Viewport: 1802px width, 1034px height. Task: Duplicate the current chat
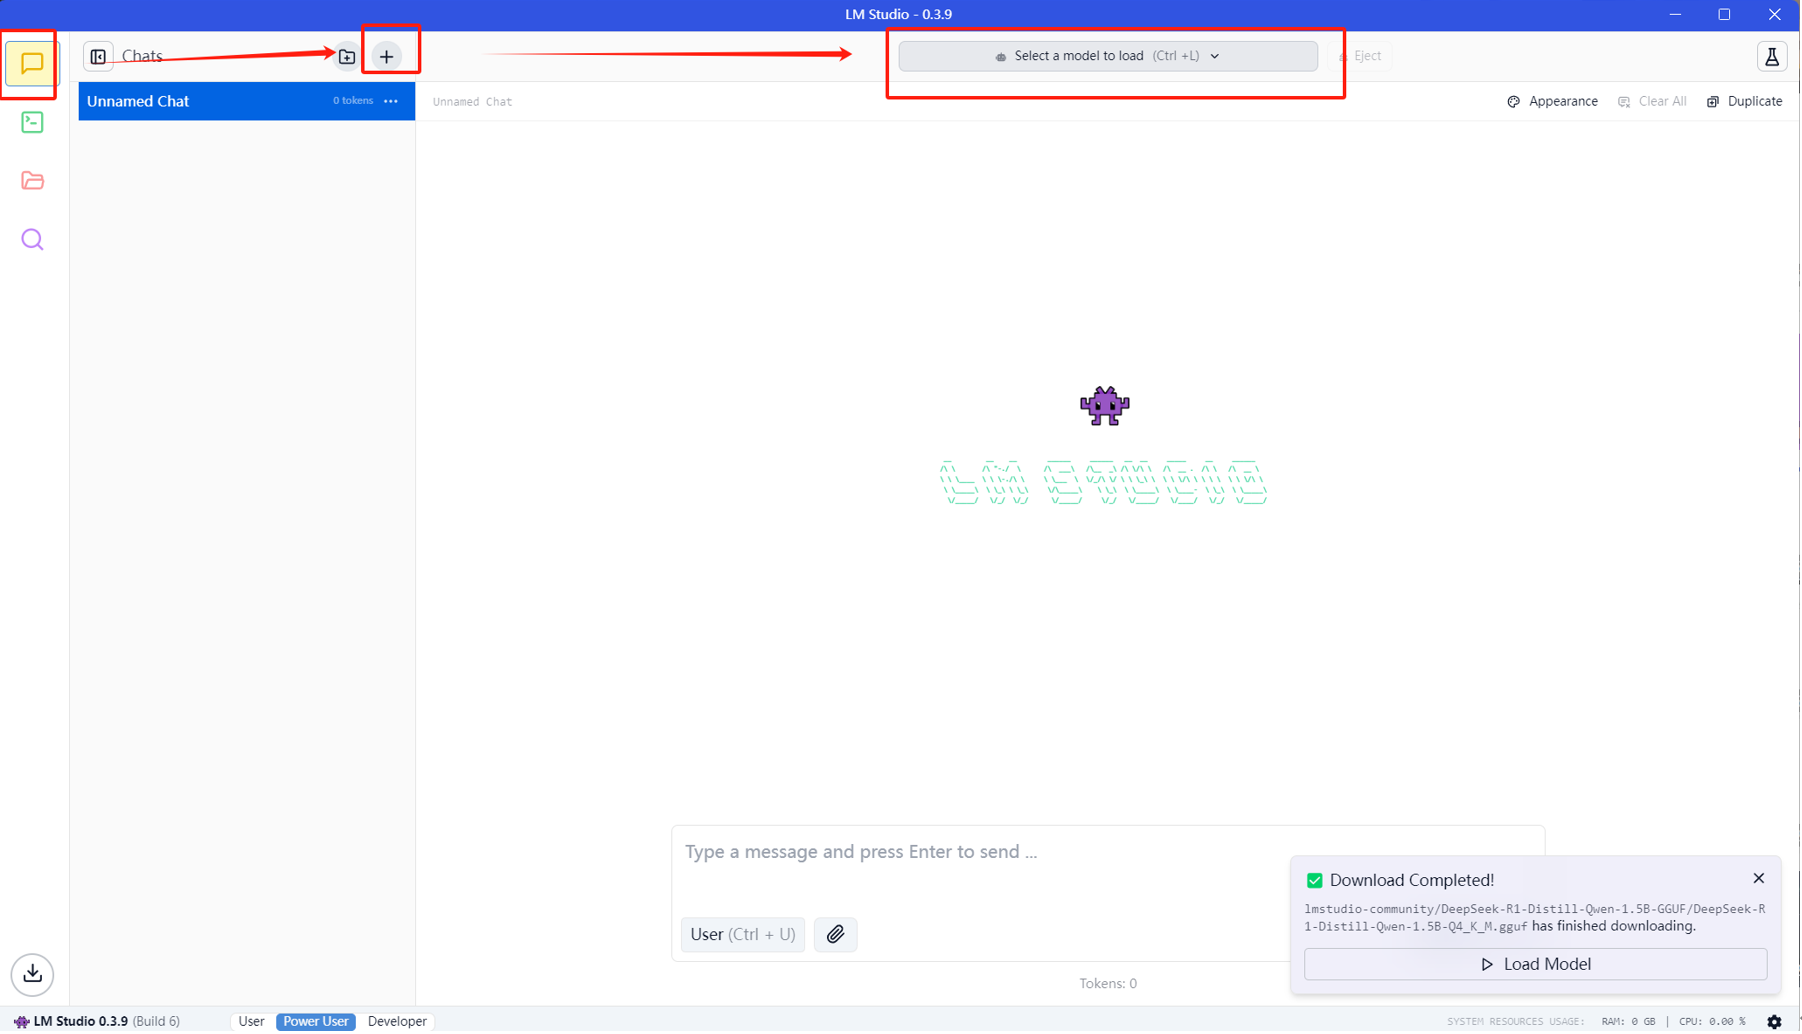1746,102
